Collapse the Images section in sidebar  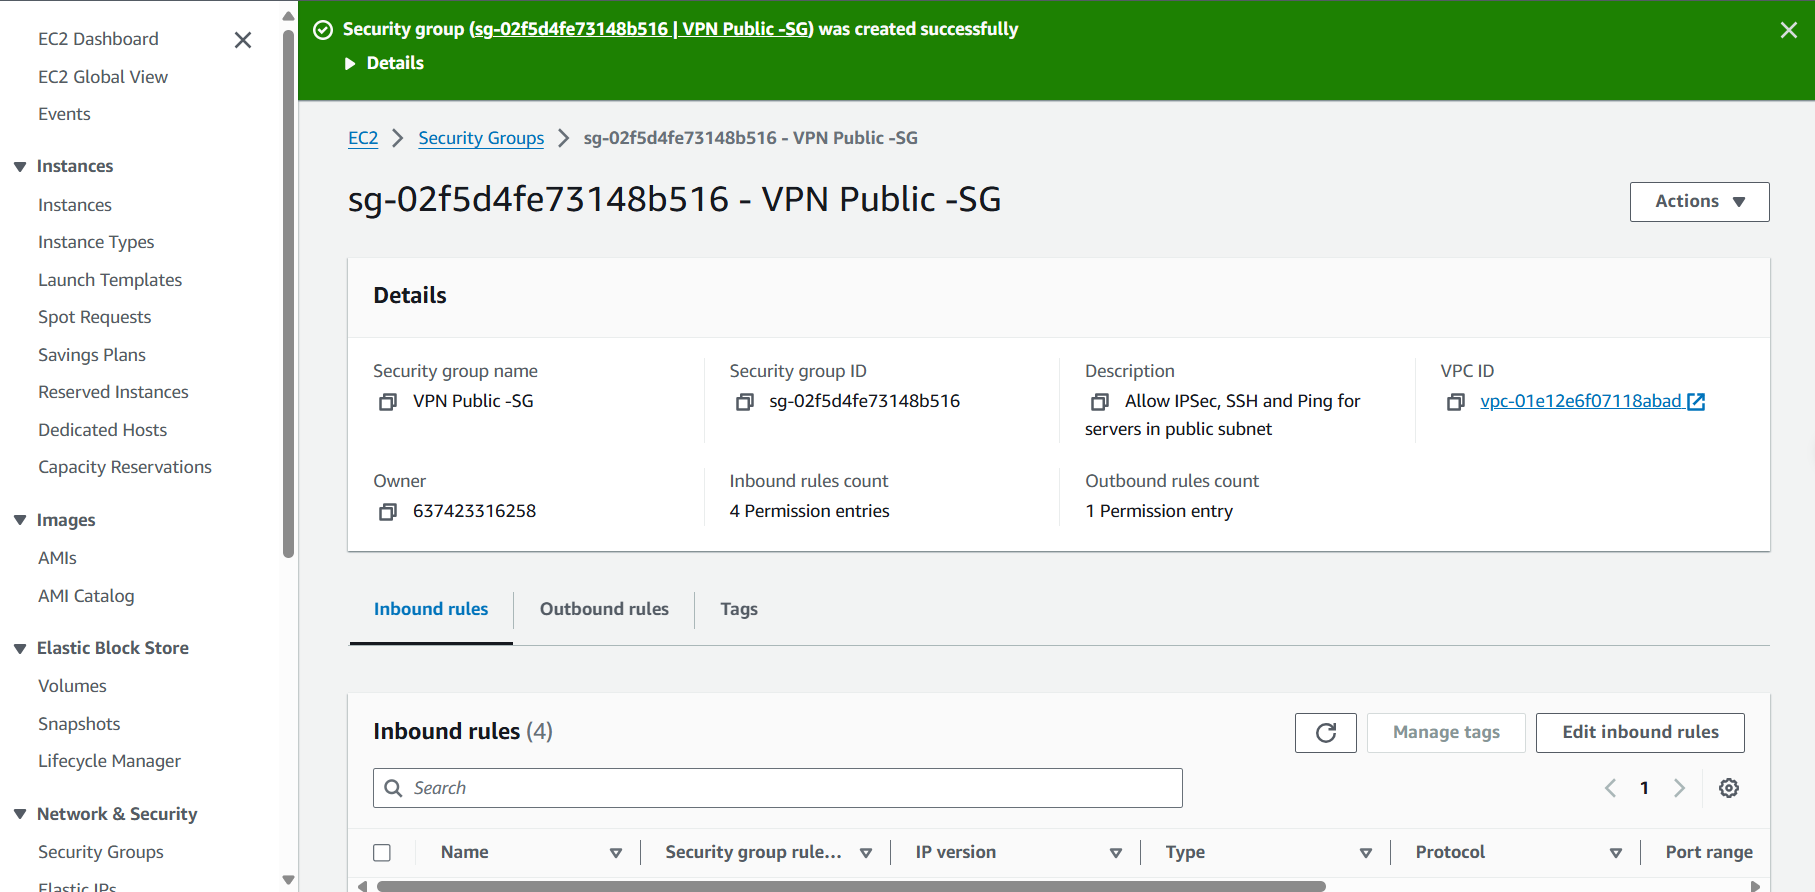(x=20, y=520)
